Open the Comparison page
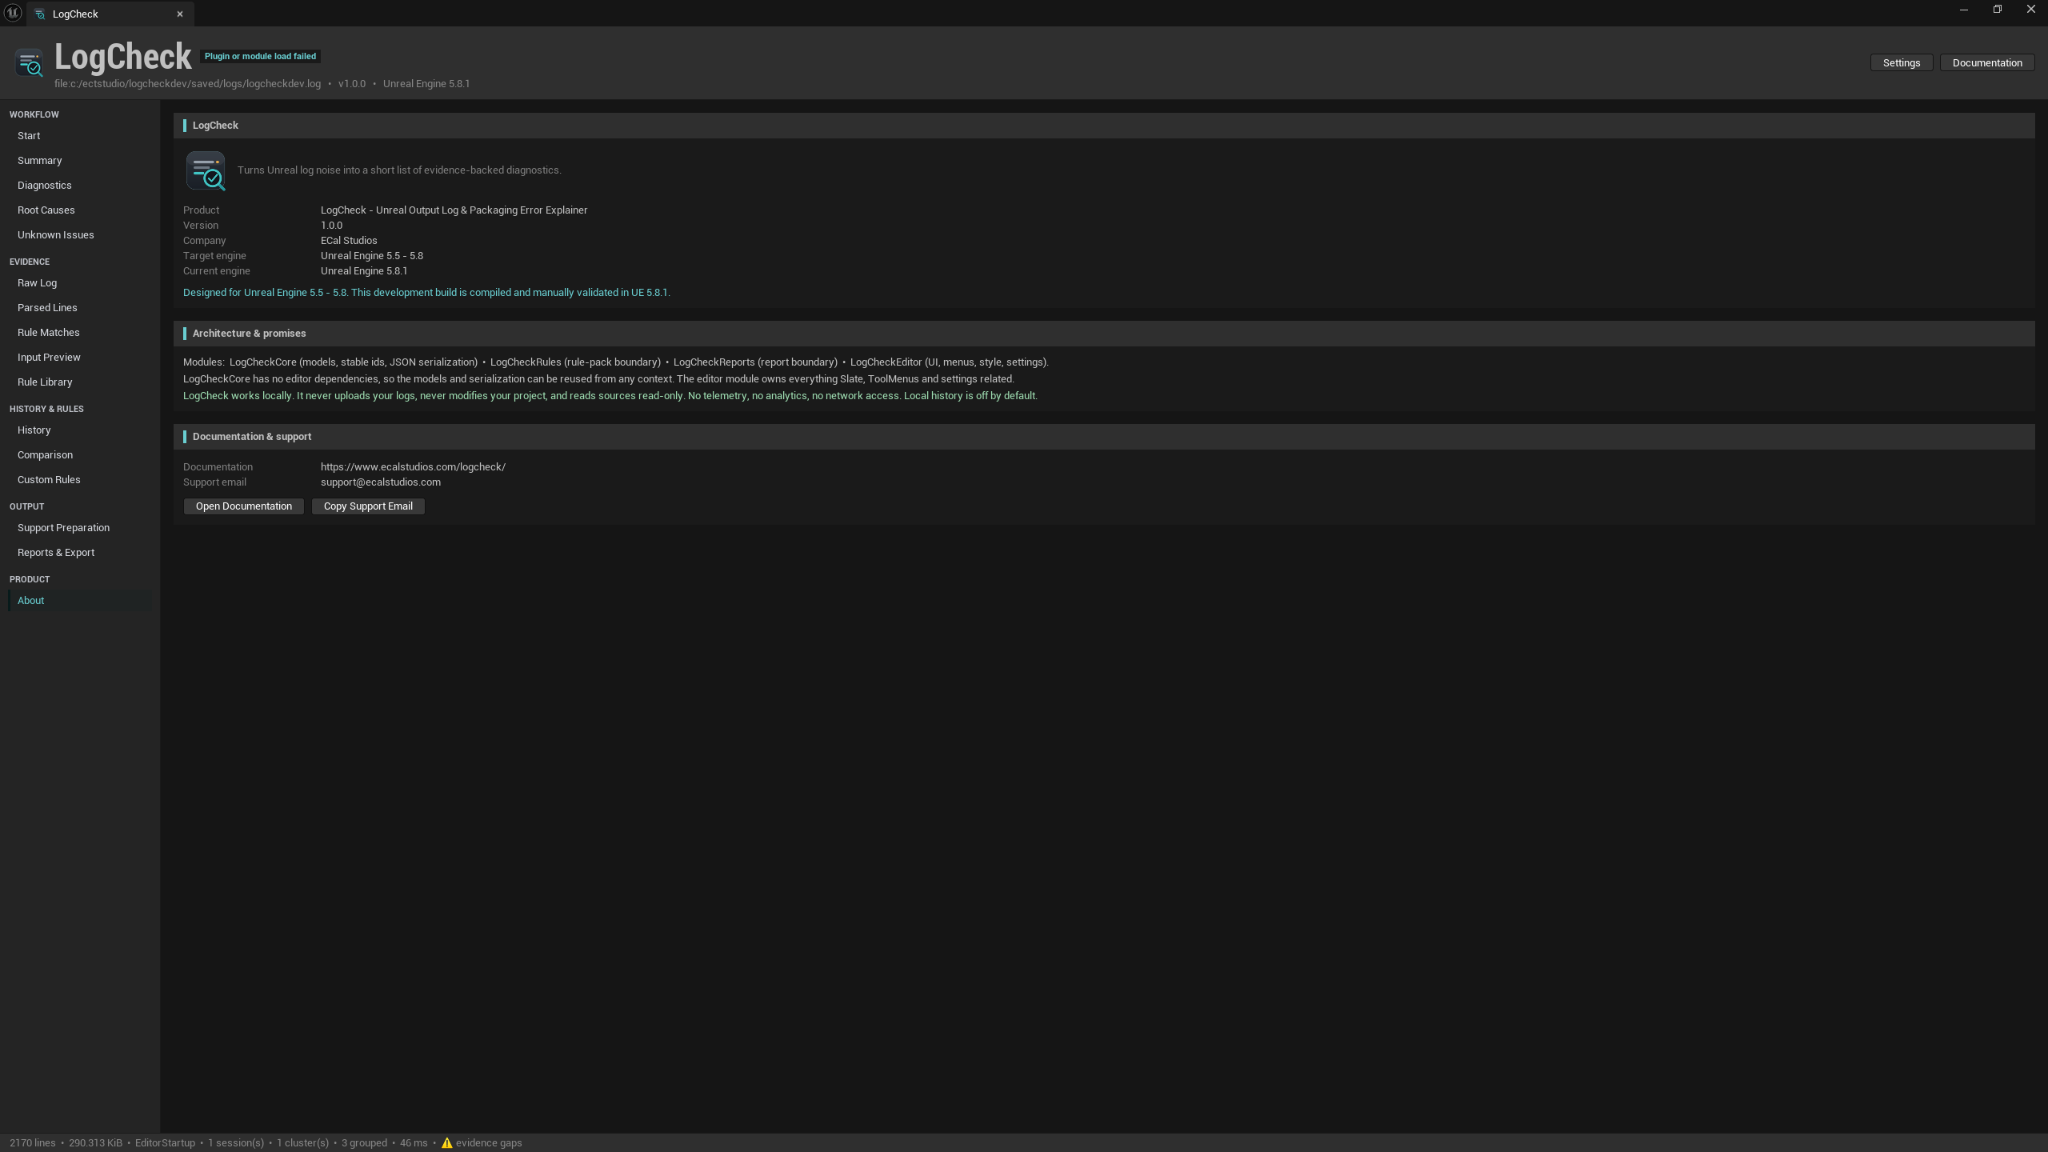This screenshot has width=2048, height=1152. tap(80, 455)
